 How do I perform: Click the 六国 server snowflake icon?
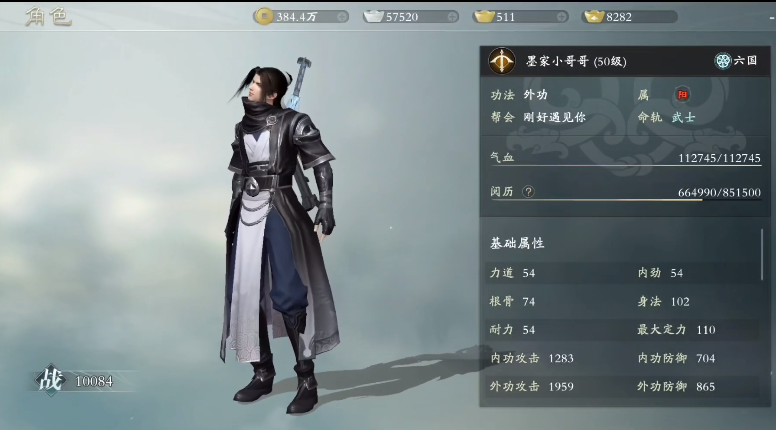pyautogui.click(x=723, y=61)
